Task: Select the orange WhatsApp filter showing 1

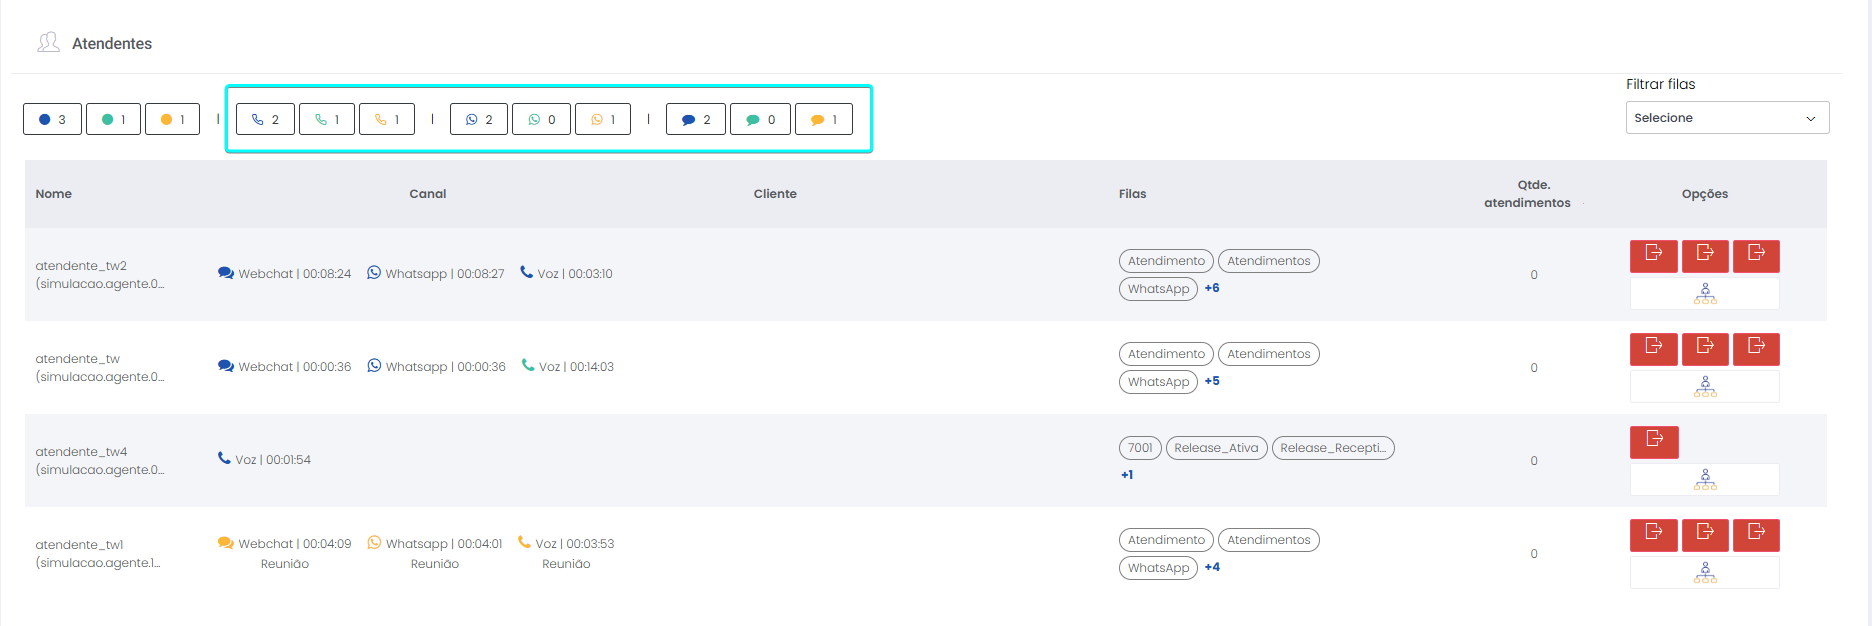Action: (603, 119)
